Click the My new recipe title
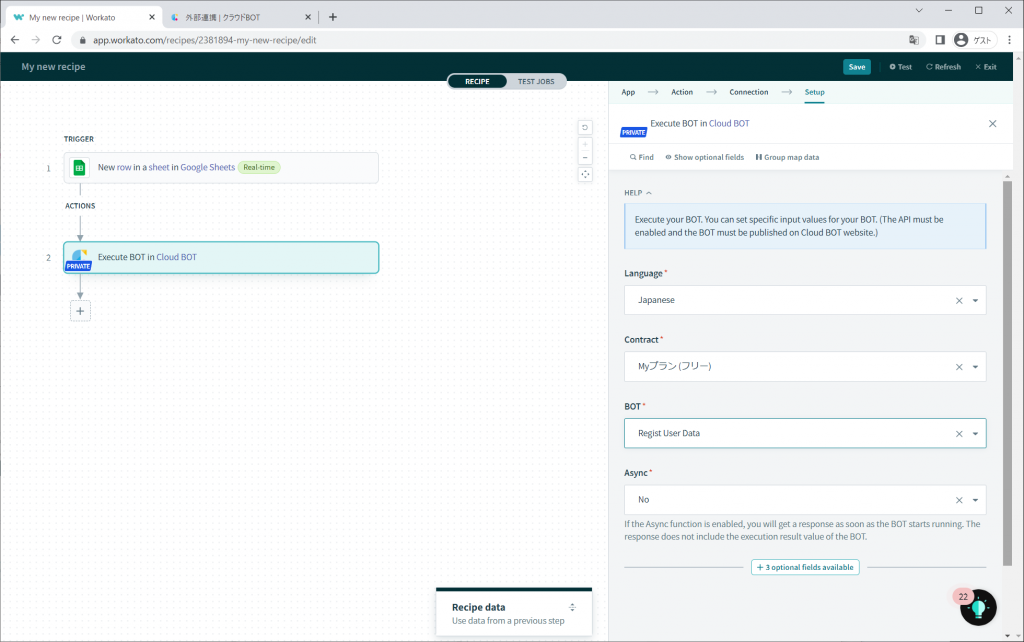This screenshot has width=1024, height=642. [x=54, y=67]
